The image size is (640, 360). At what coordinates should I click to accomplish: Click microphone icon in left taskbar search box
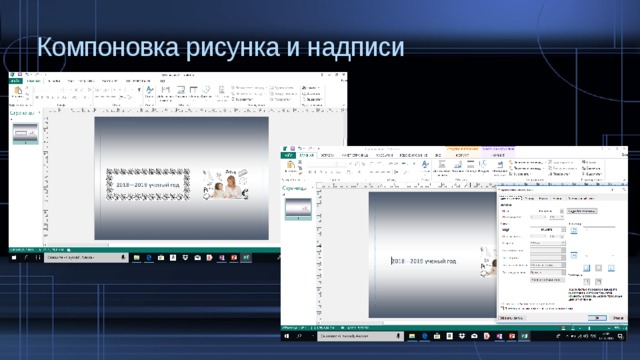pyautogui.click(x=123, y=258)
